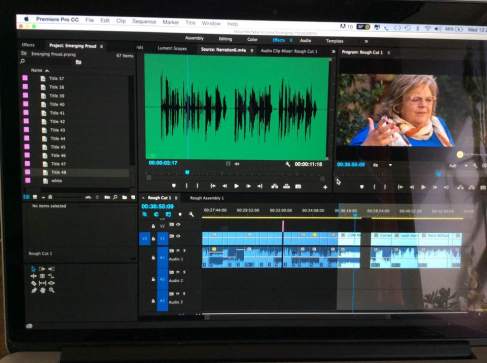Select the Razor tool
Viewport: 487px width, 363px height.
pyautogui.click(x=33, y=283)
